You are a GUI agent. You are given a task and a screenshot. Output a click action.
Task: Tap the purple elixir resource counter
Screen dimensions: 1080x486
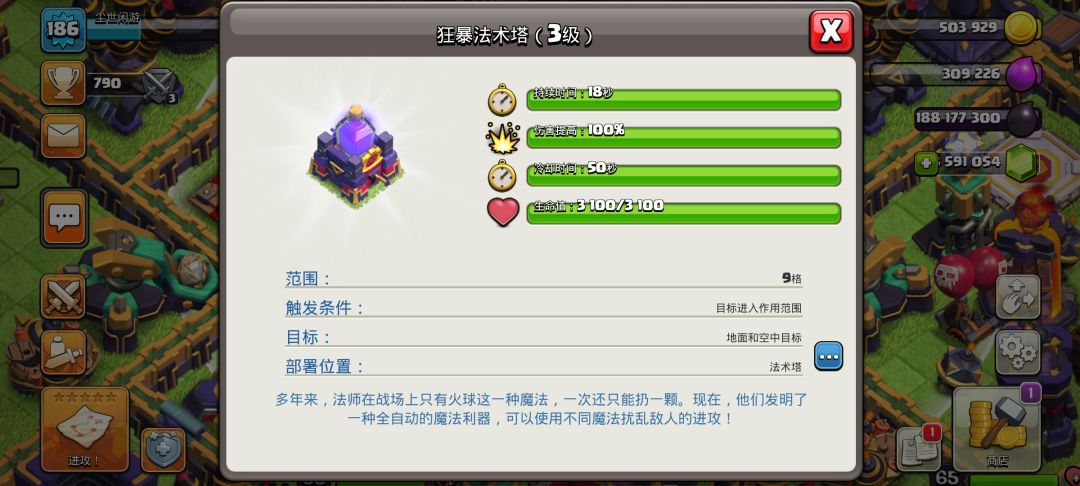956,73
